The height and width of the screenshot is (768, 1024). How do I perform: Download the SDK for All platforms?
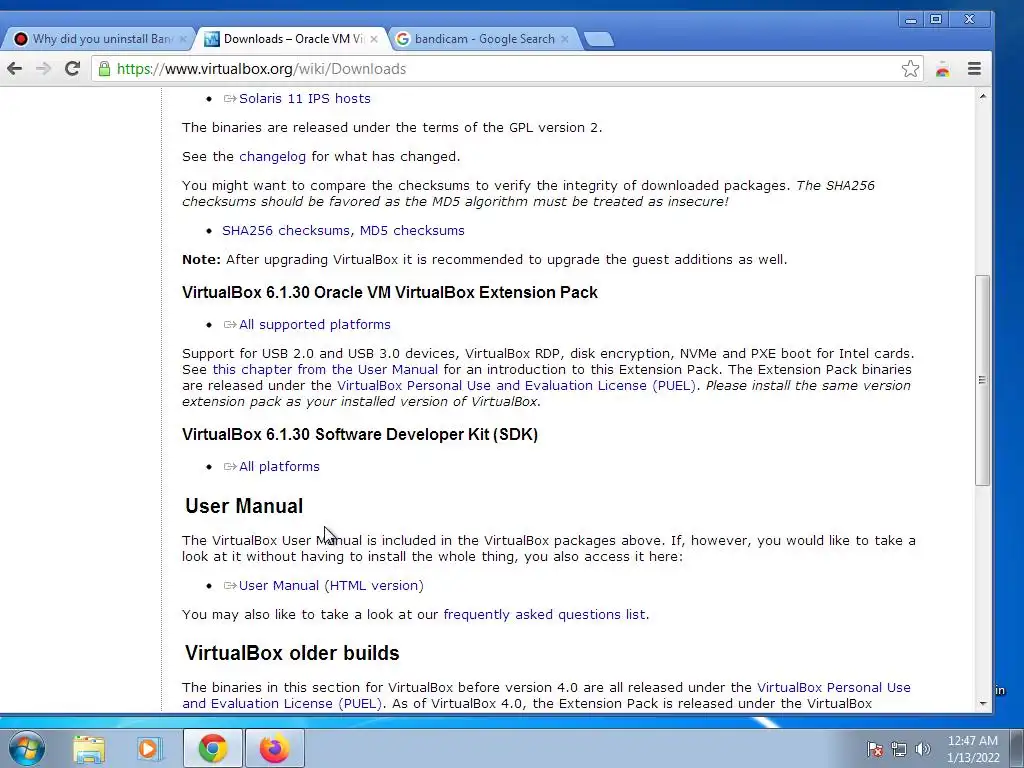(279, 466)
